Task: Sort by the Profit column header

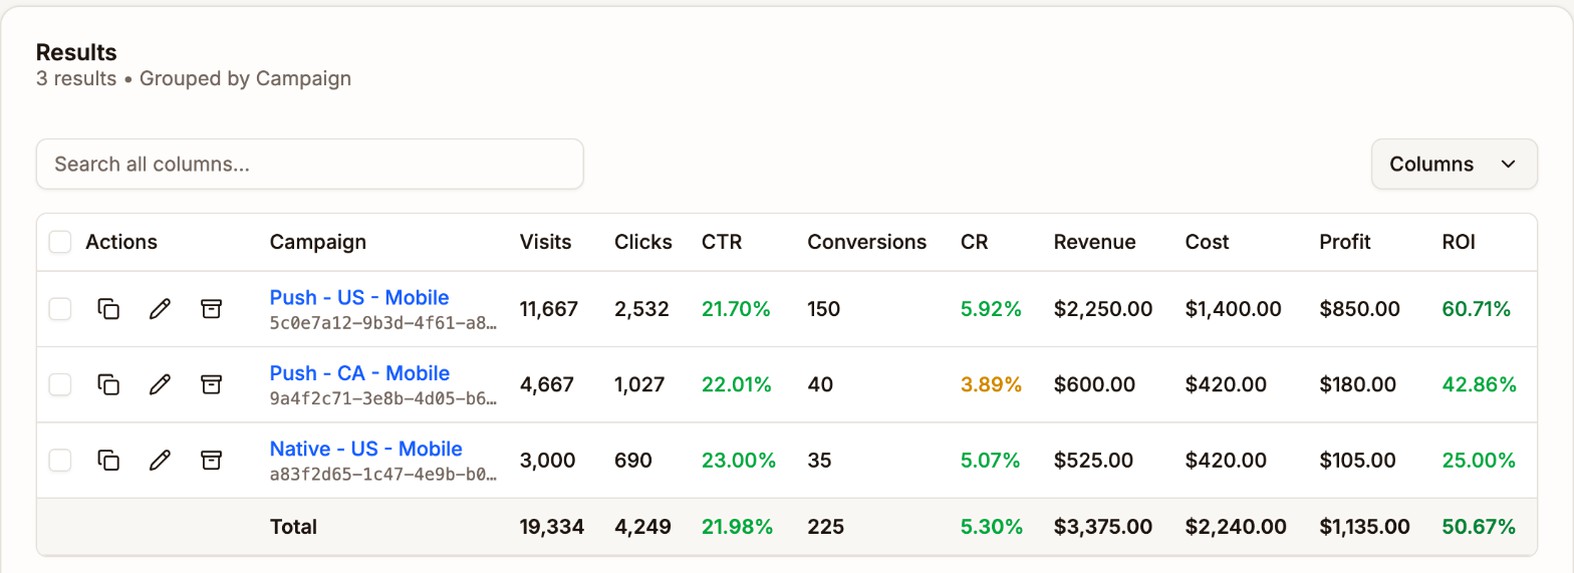Action: tap(1345, 242)
